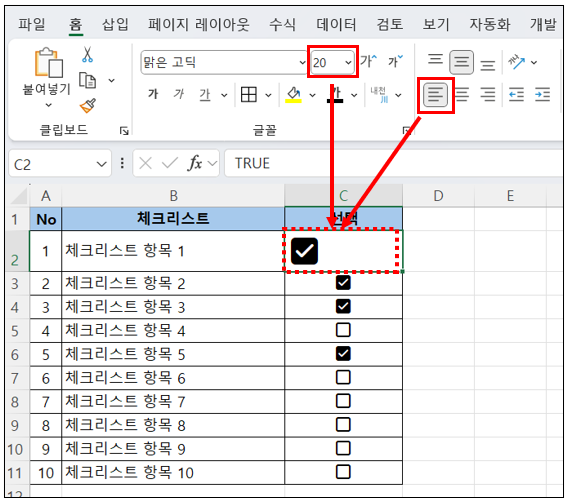Click the Cut scissors icon
This screenshot has width=567, height=498.
[x=87, y=55]
